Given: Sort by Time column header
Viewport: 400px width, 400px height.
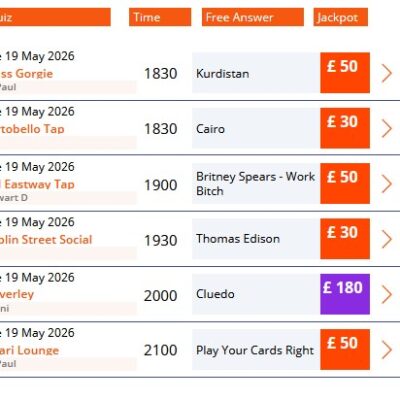Looking at the screenshot, I should point(160,17).
